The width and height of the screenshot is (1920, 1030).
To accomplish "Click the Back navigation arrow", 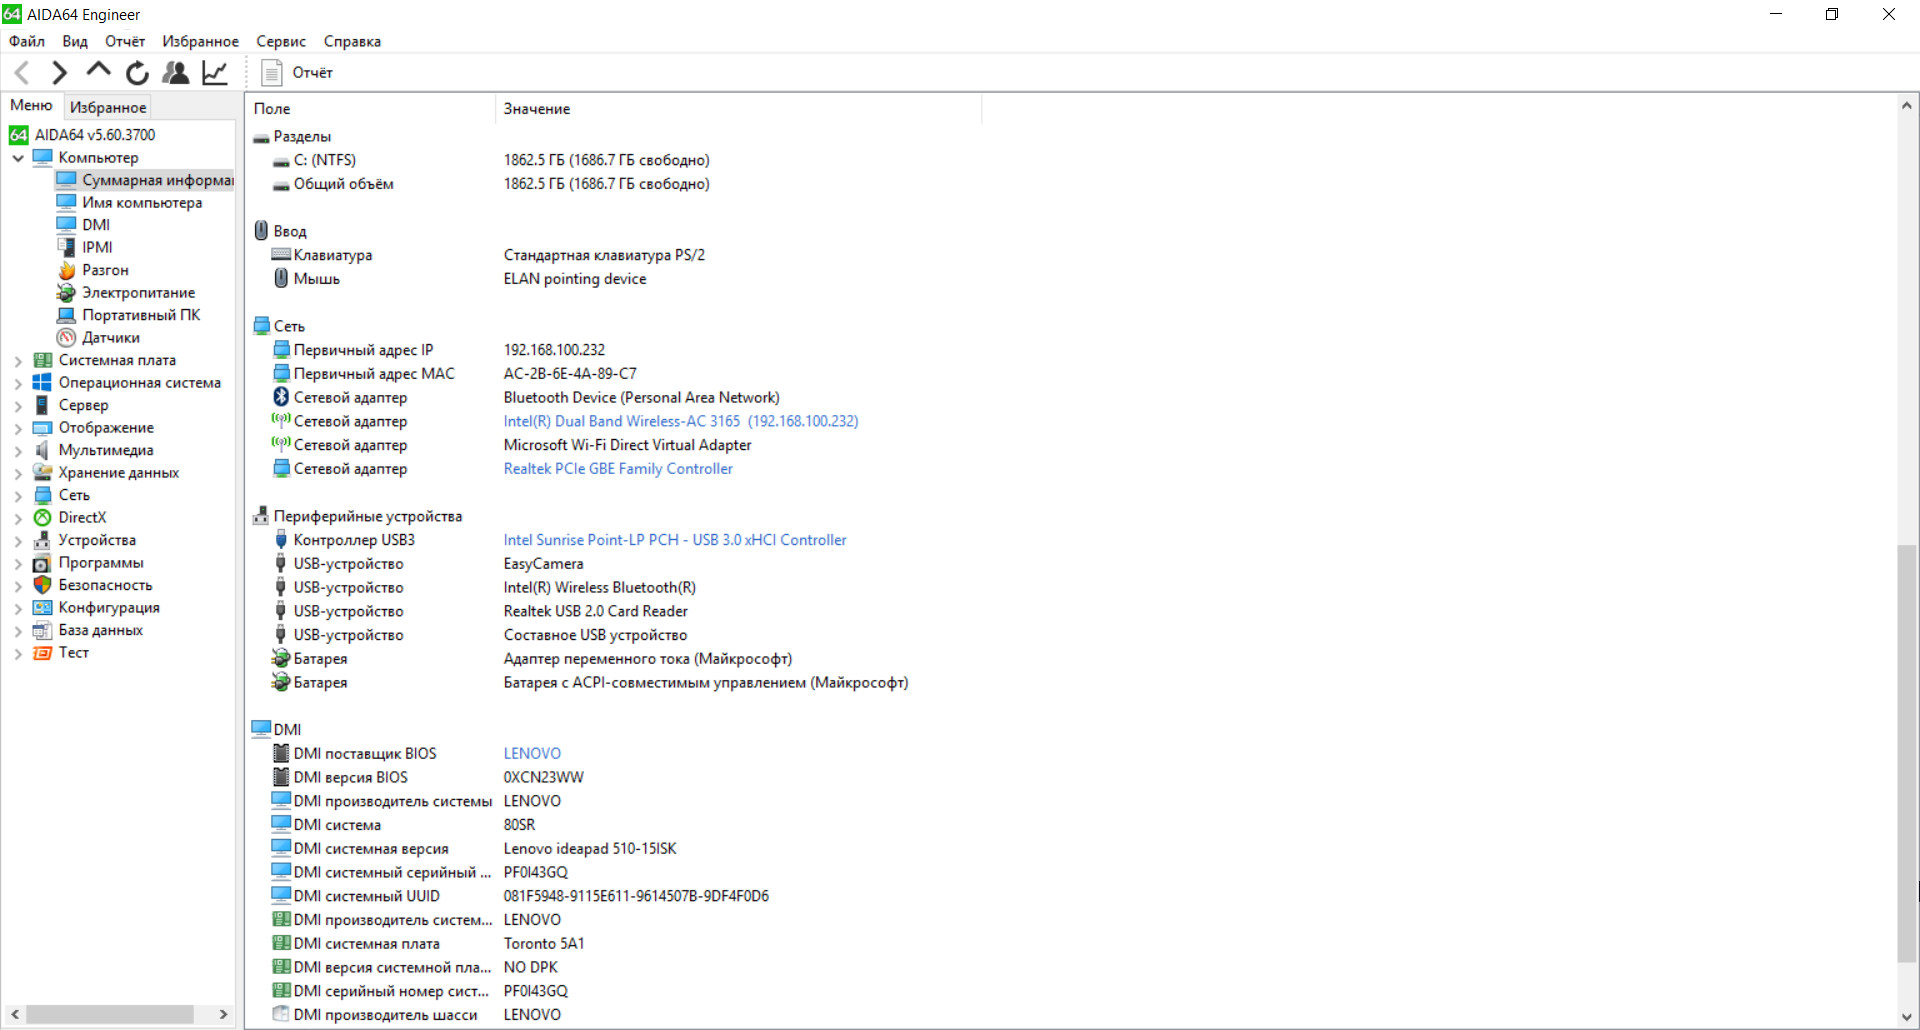I will tap(22, 72).
